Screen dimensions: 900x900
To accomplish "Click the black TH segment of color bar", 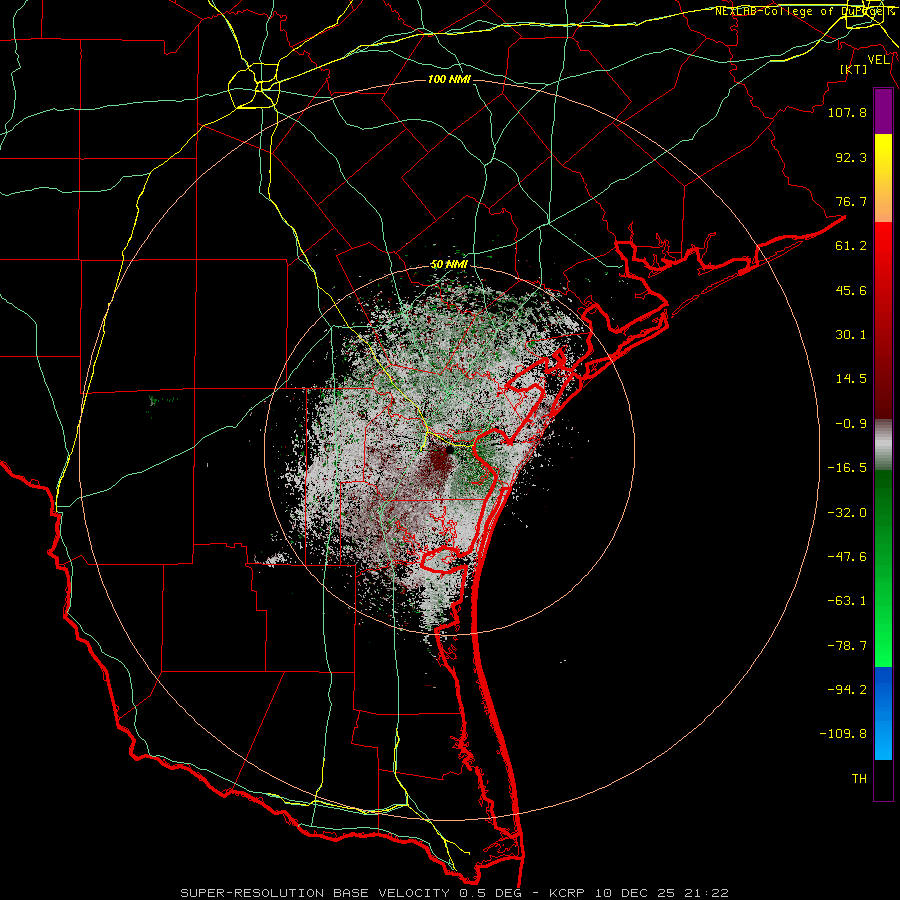I will click(x=883, y=779).
